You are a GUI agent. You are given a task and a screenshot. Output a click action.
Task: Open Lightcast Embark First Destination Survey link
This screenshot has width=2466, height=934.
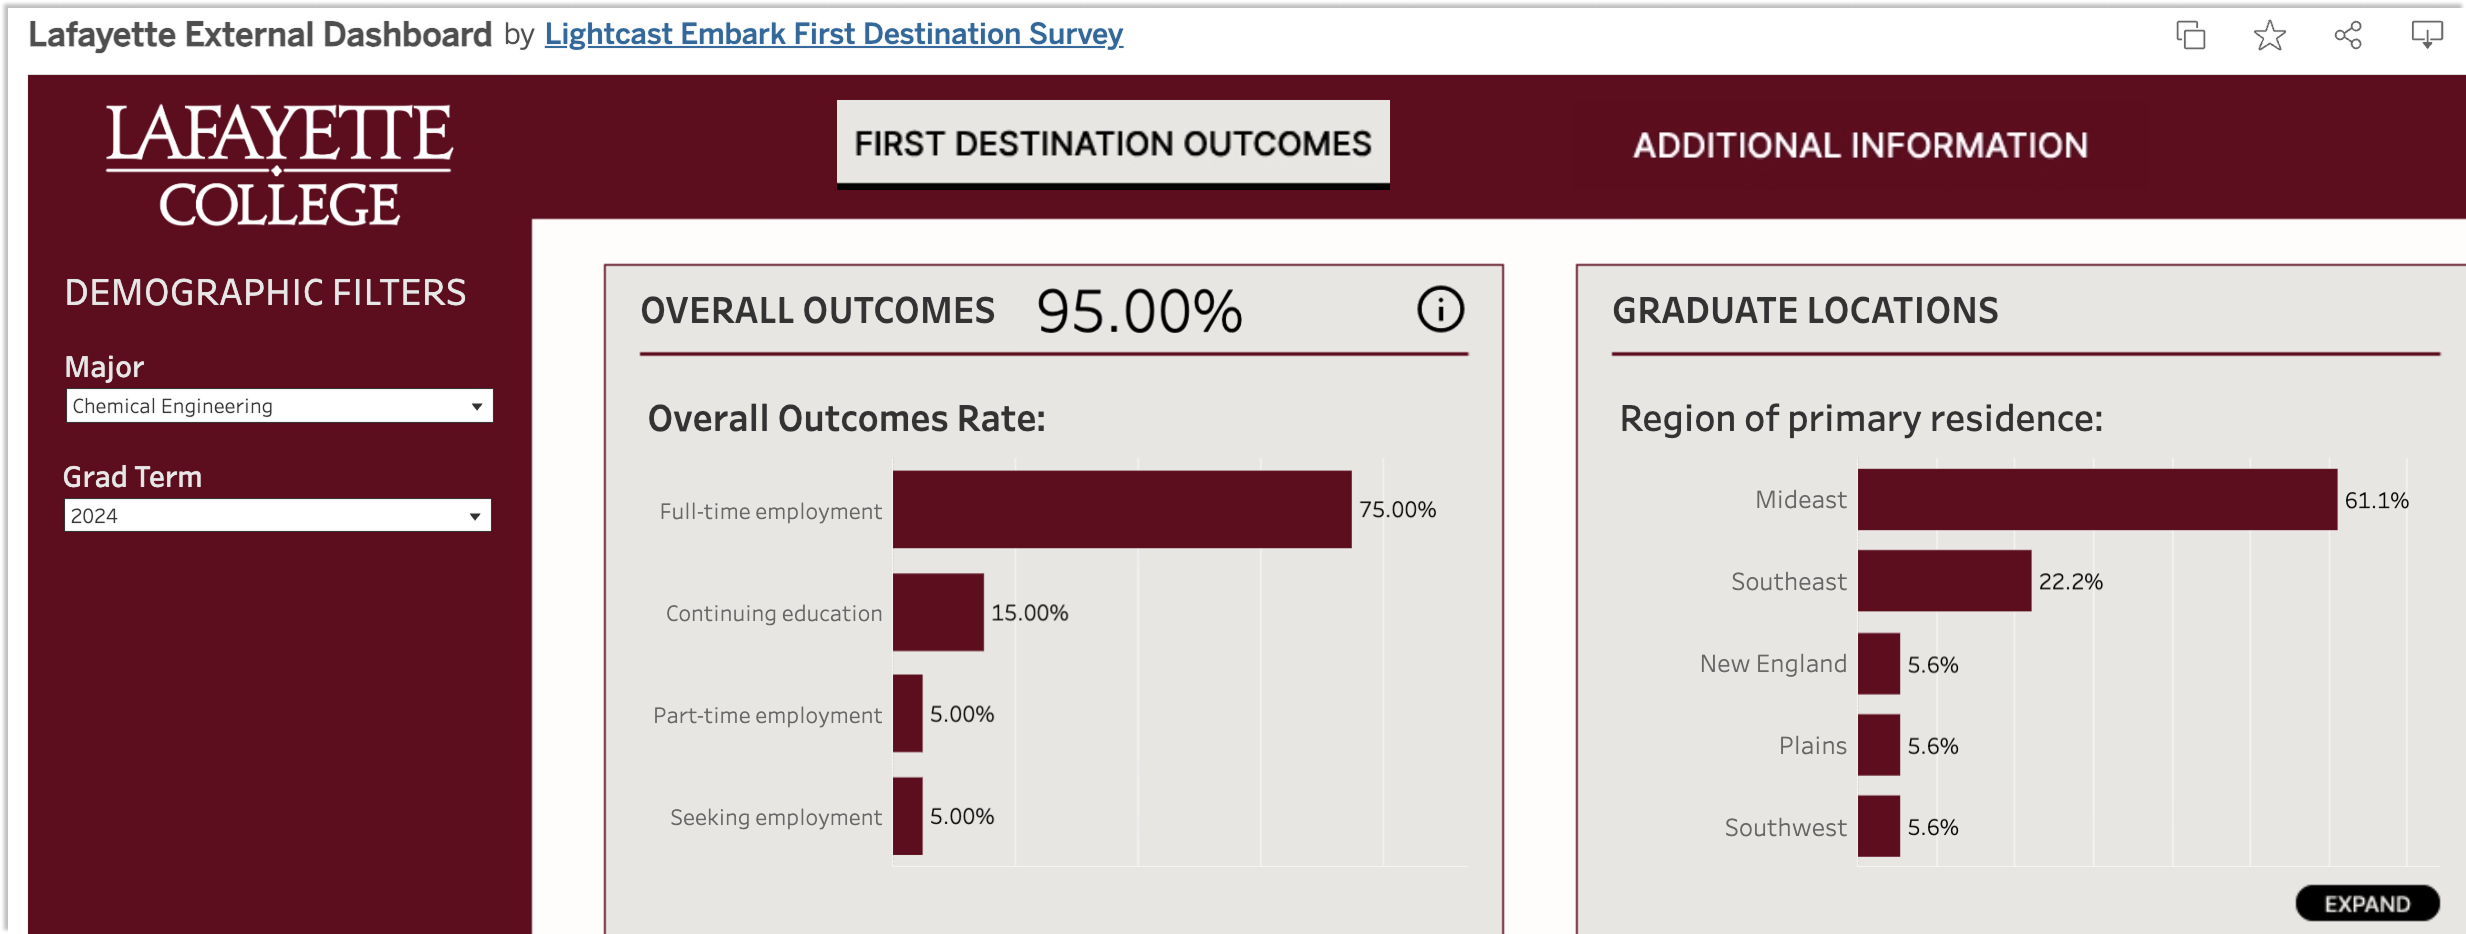pyautogui.click(x=833, y=34)
